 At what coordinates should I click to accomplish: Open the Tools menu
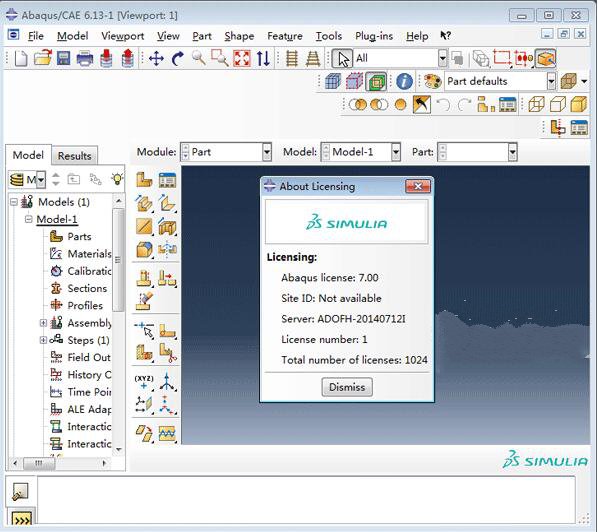(328, 36)
